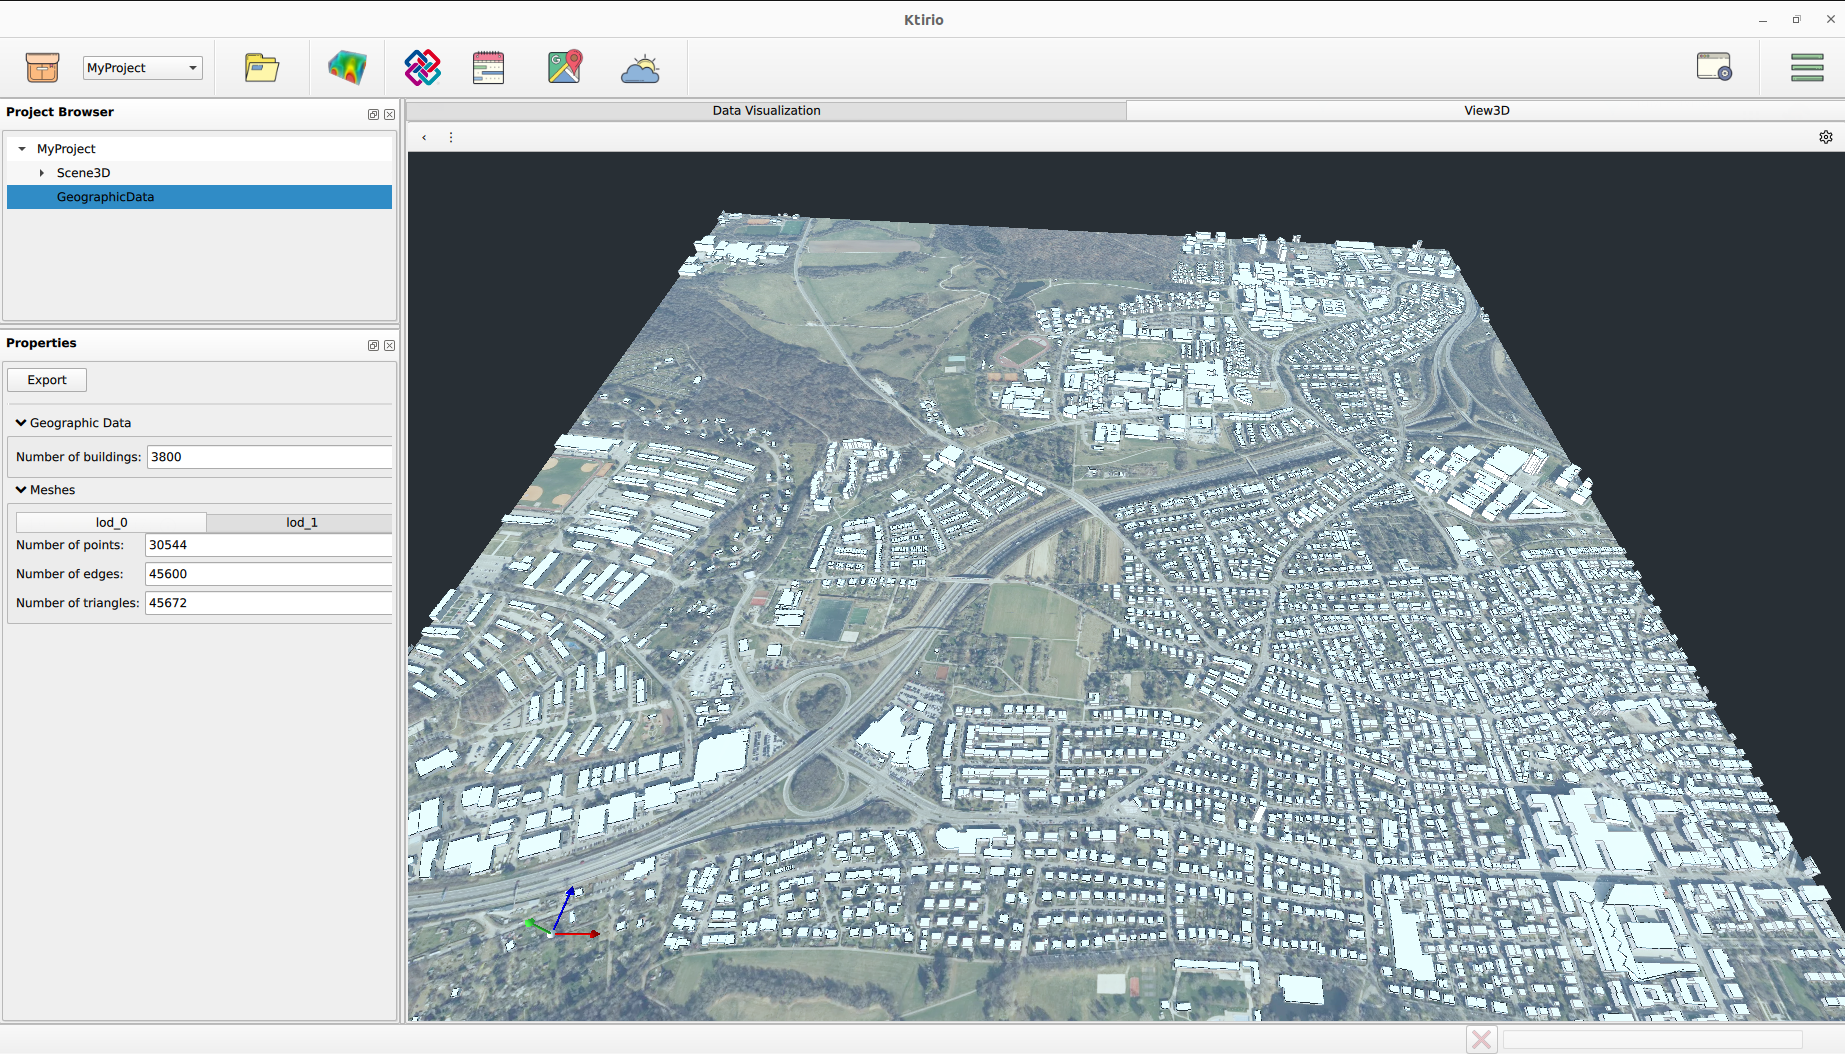Maximize the Ktirio window
Screen dimensions: 1845x1054
(x=1796, y=20)
